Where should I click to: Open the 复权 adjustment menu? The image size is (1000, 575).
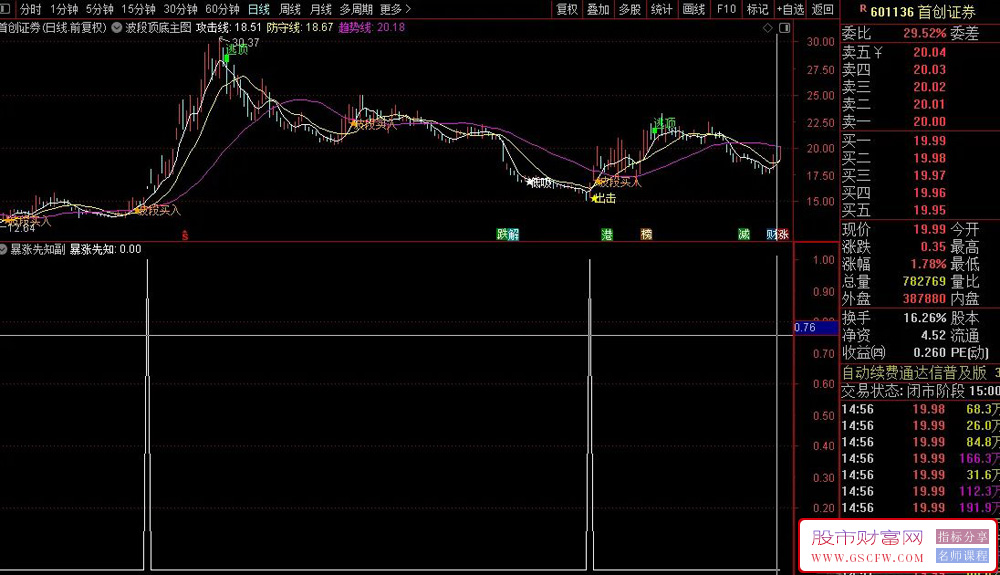[x=567, y=10]
